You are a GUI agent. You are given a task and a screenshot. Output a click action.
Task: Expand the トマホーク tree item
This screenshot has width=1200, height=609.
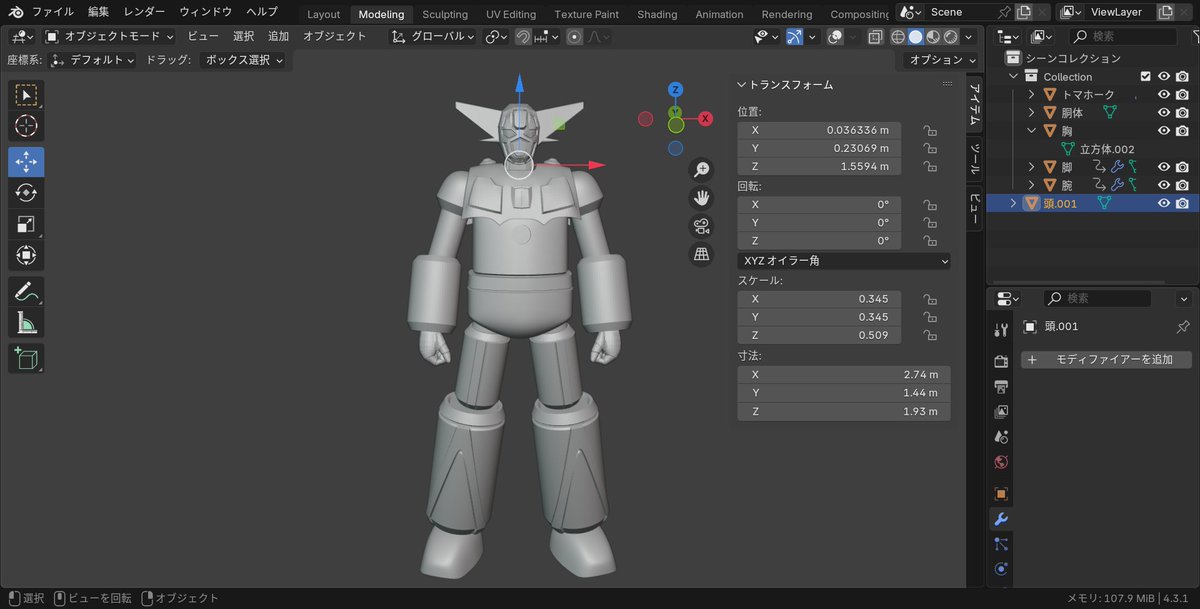(x=1032, y=95)
